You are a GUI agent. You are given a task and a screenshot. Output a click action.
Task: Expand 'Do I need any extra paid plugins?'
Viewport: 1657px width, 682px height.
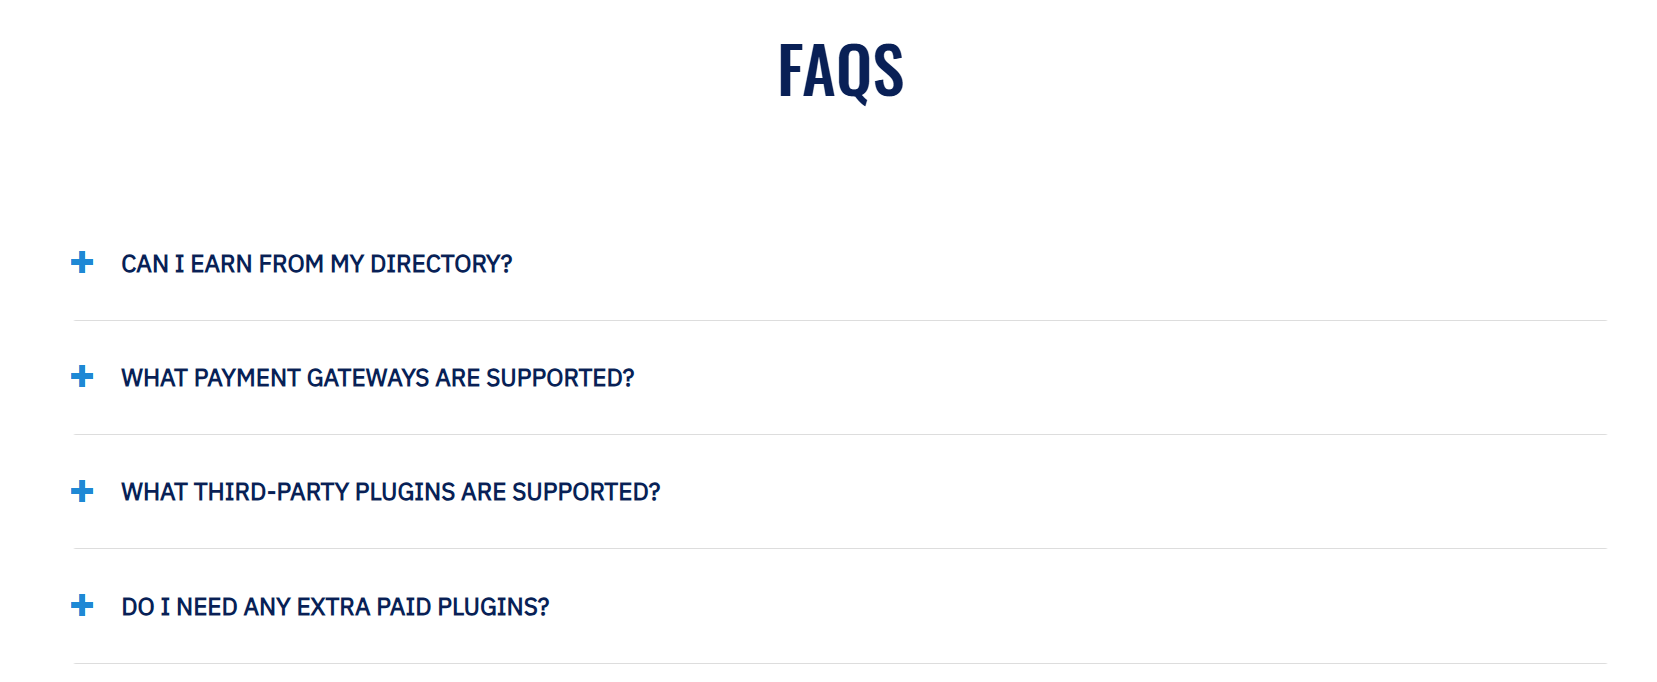pyautogui.click(x=335, y=607)
